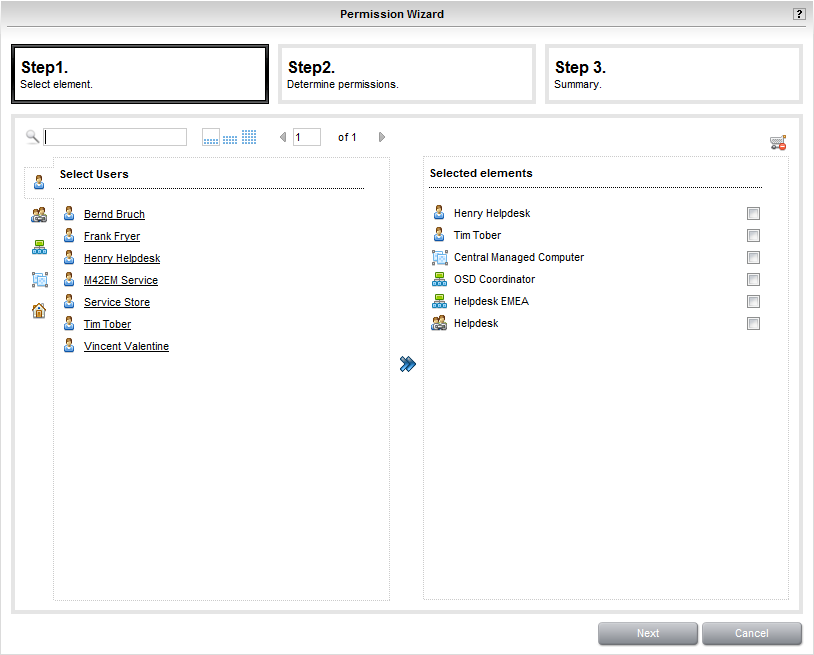Click user icon beside Vincent Valentine
814x655 pixels.
pyautogui.click(x=69, y=345)
